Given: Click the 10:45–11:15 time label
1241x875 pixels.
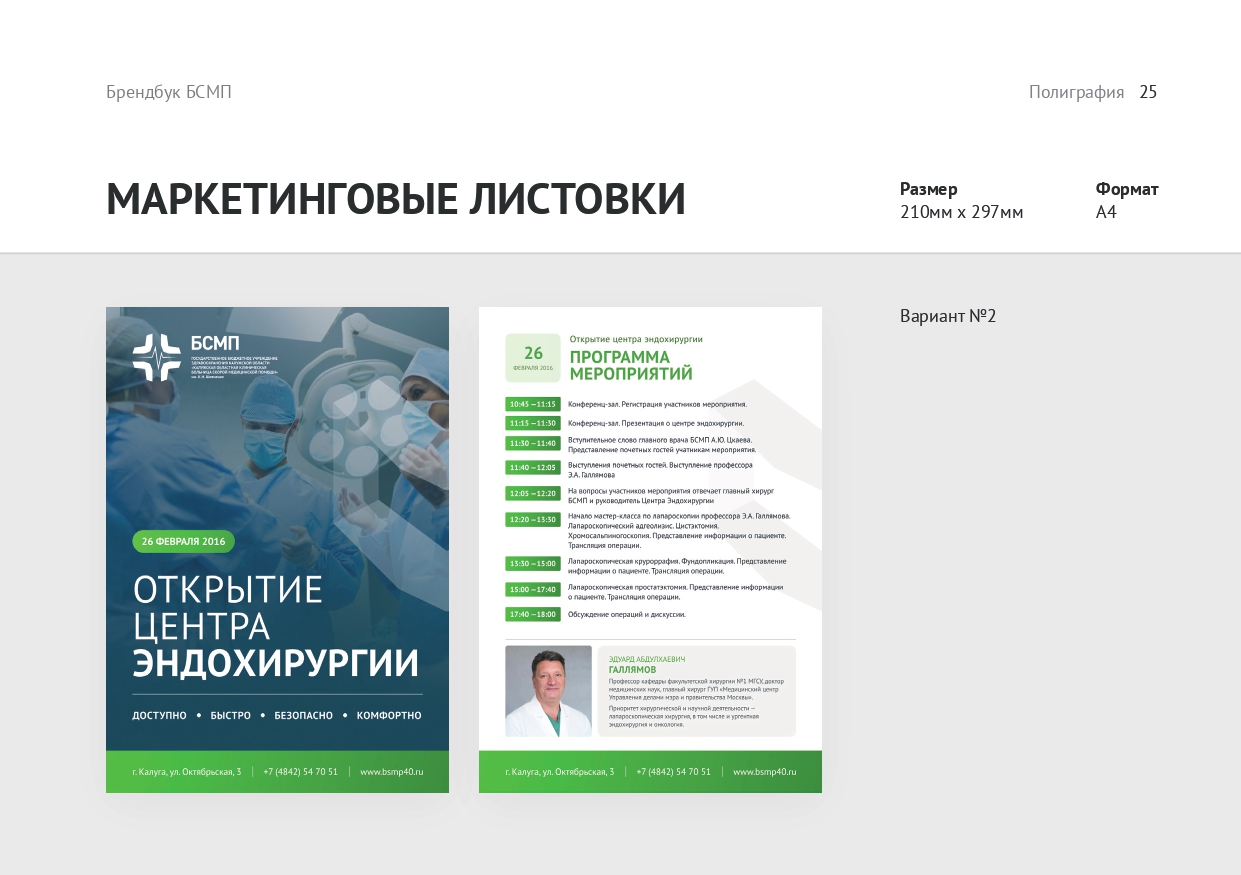Looking at the screenshot, I should click(532, 404).
